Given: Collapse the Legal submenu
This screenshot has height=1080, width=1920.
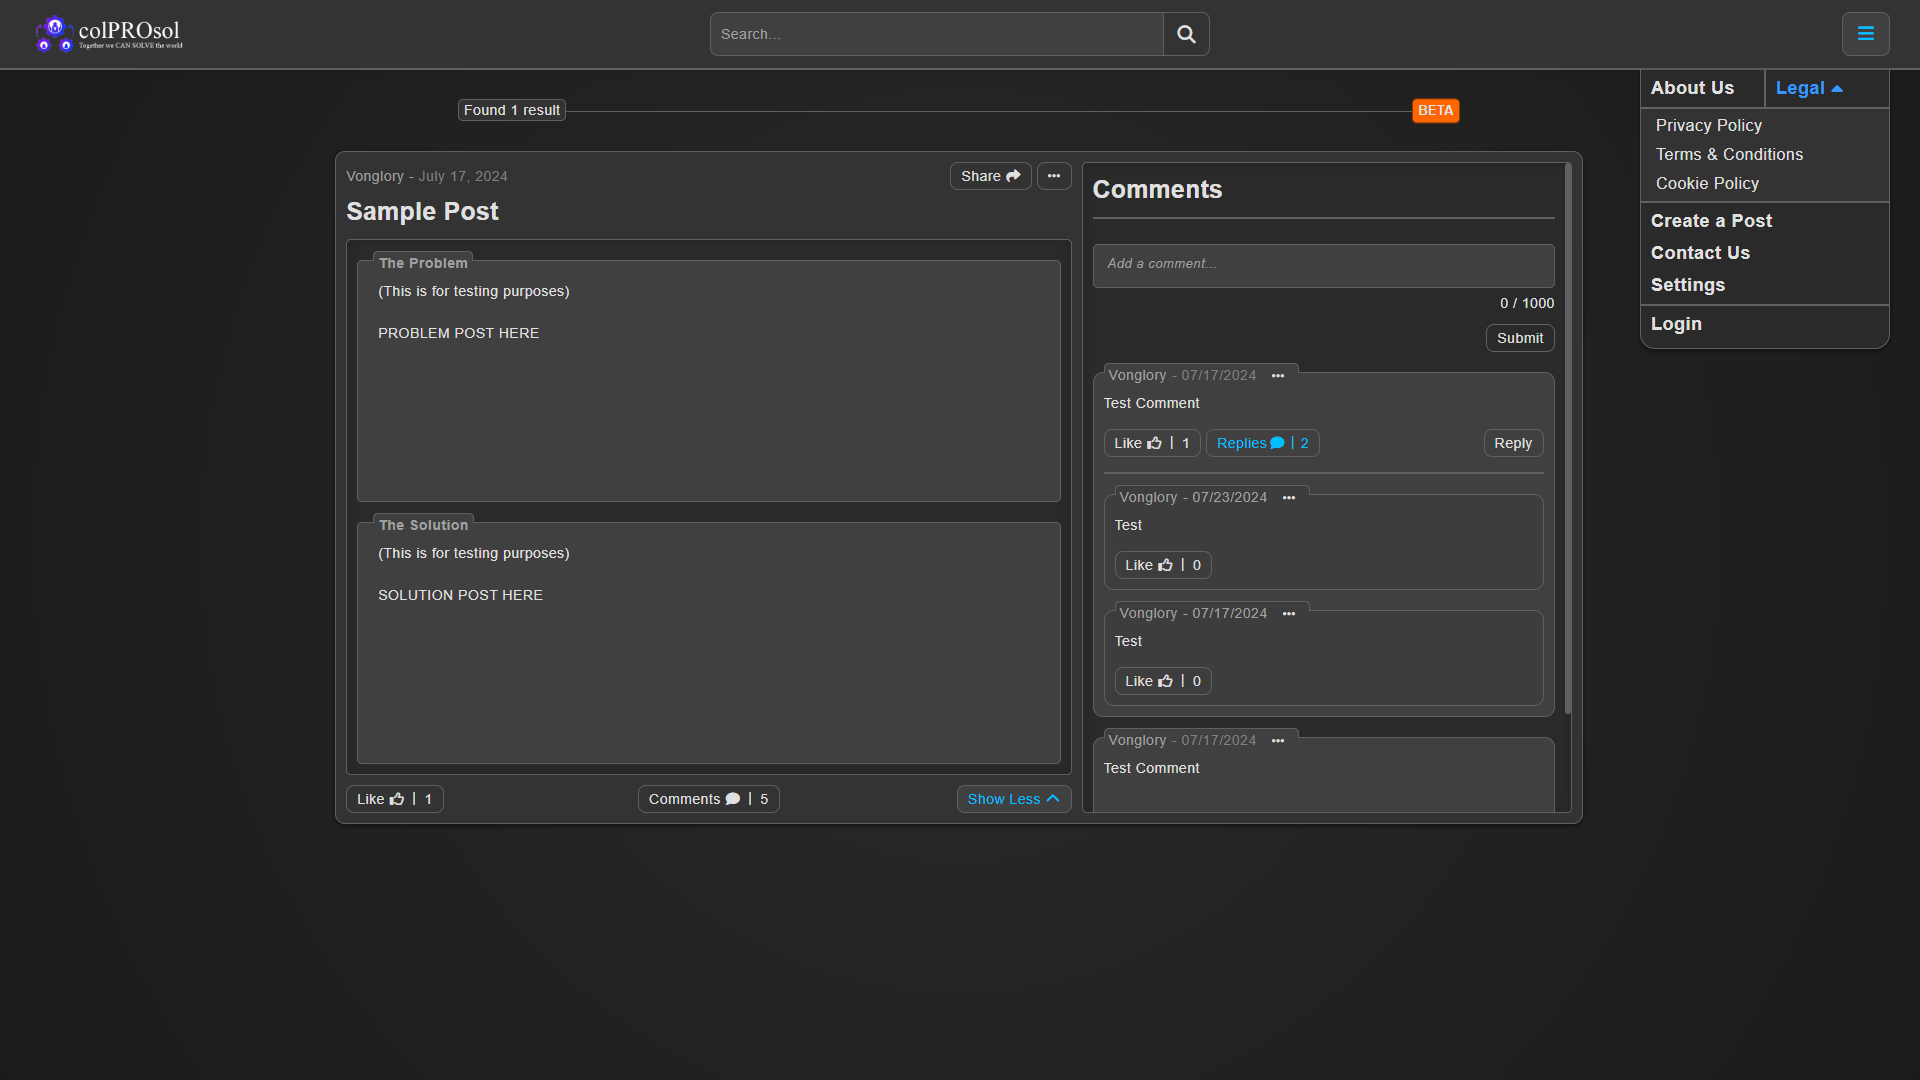Looking at the screenshot, I should coord(1809,88).
